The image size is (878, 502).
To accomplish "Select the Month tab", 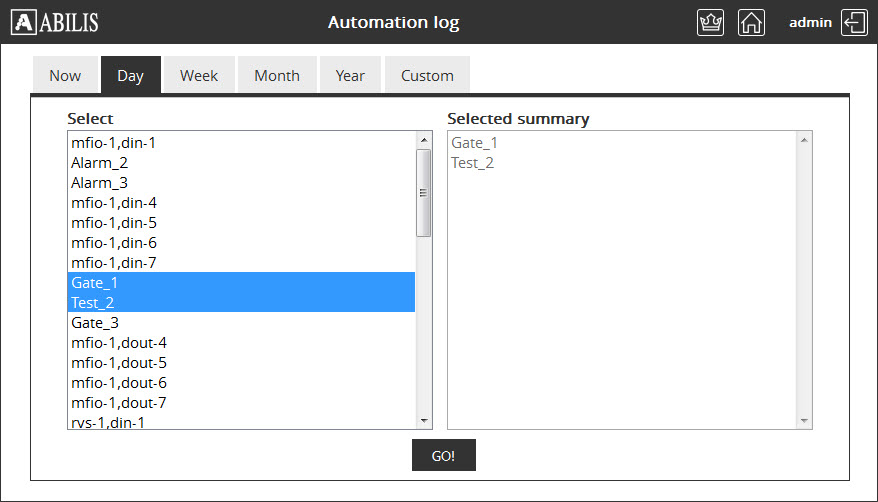I will pos(277,76).
